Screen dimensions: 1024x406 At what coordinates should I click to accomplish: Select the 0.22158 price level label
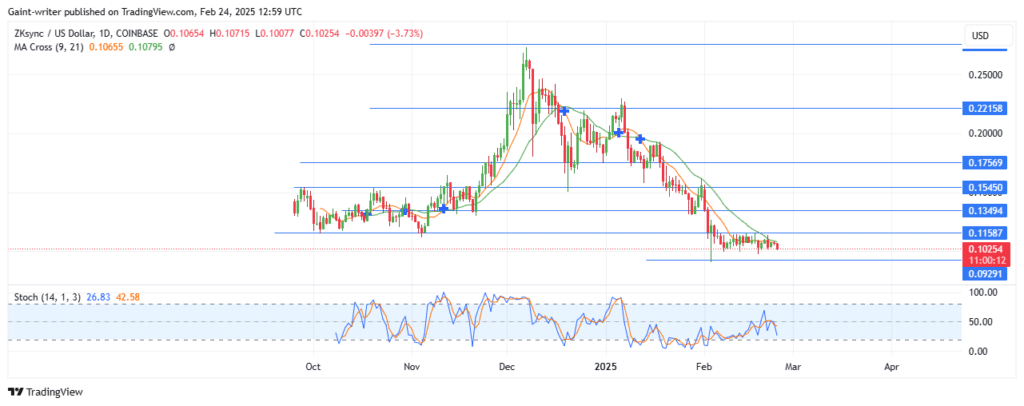point(985,108)
